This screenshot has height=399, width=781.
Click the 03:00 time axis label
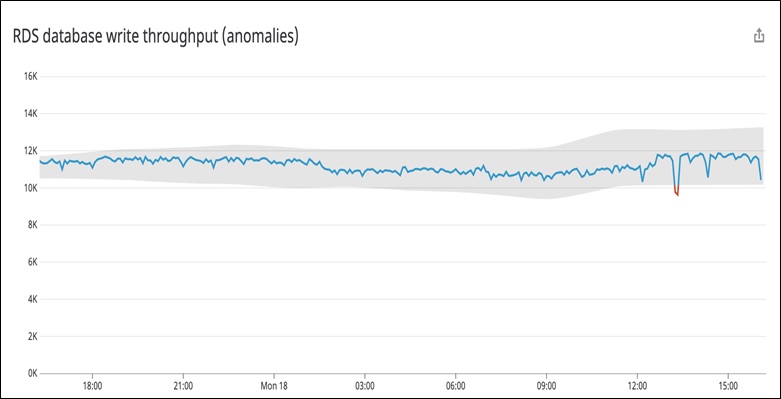click(x=365, y=386)
